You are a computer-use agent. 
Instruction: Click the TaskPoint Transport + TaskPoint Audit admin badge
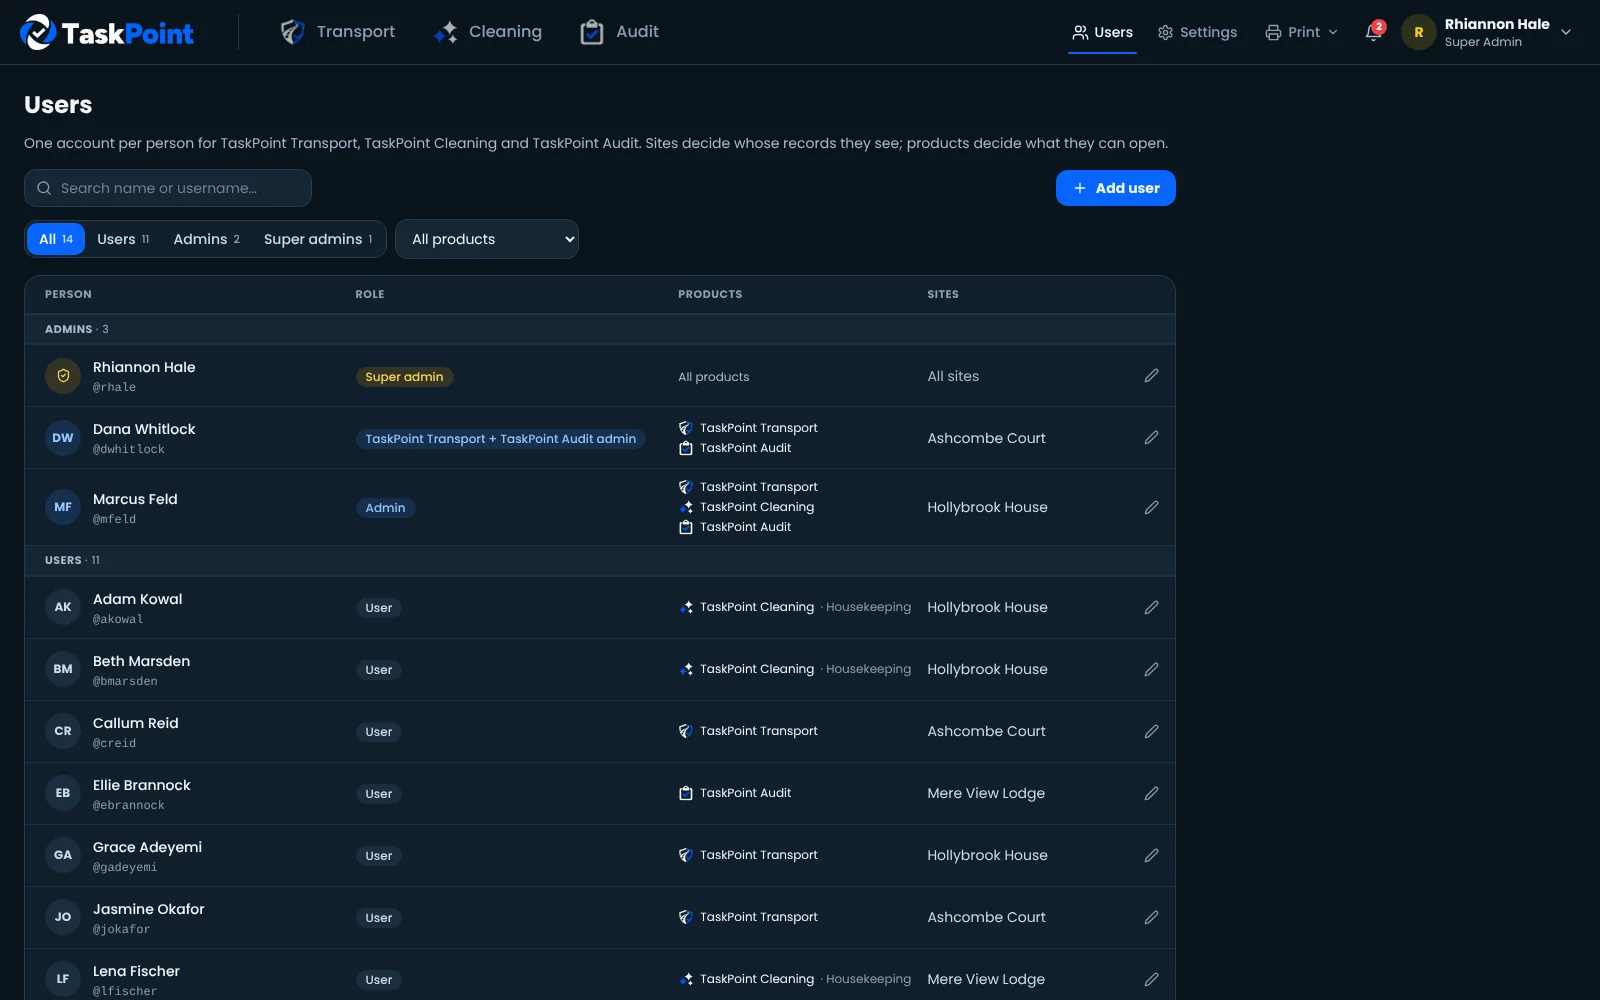pyautogui.click(x=501, y=439)
